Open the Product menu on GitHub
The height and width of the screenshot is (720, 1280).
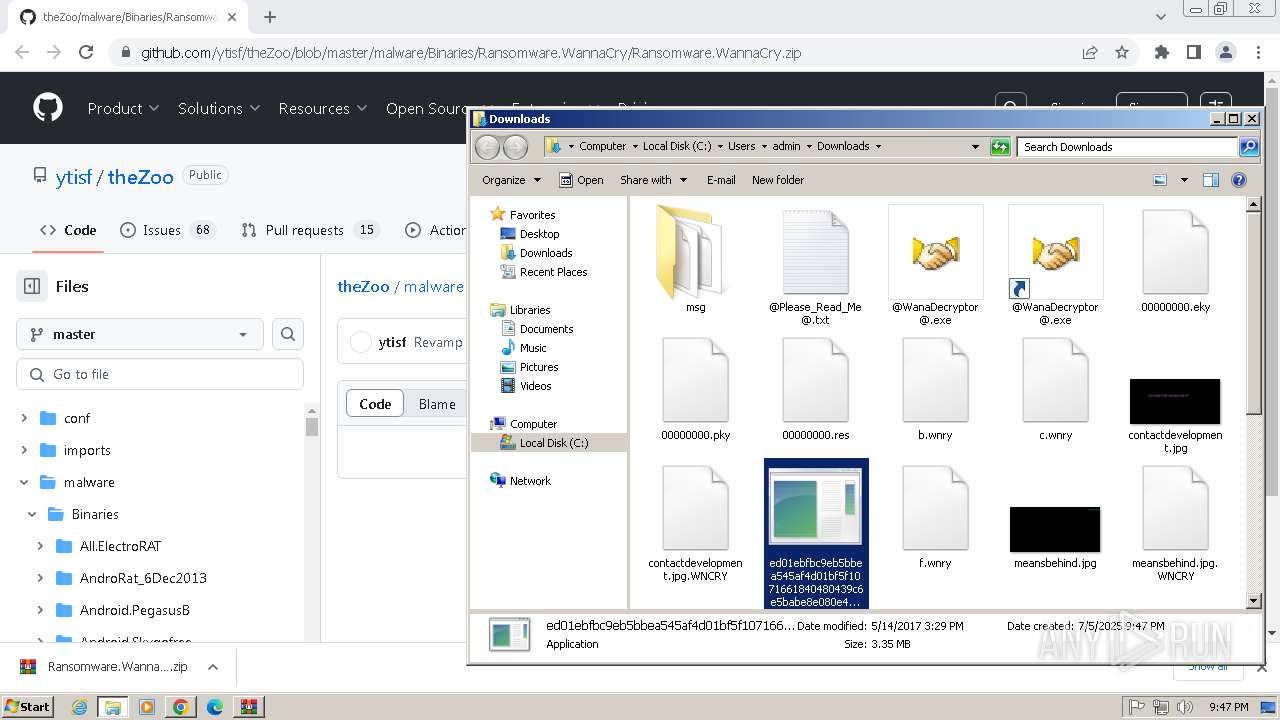pos(123,108)
